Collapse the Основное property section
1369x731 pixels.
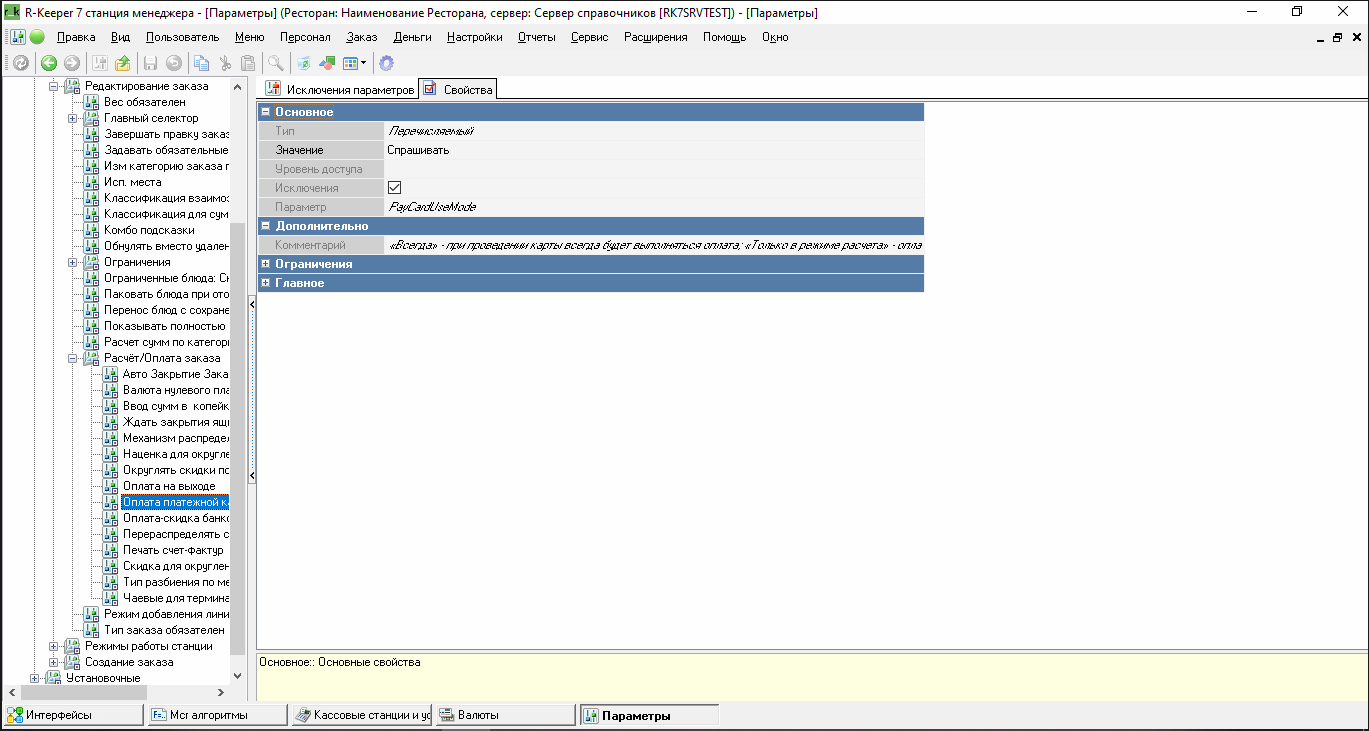click(266, 112)
